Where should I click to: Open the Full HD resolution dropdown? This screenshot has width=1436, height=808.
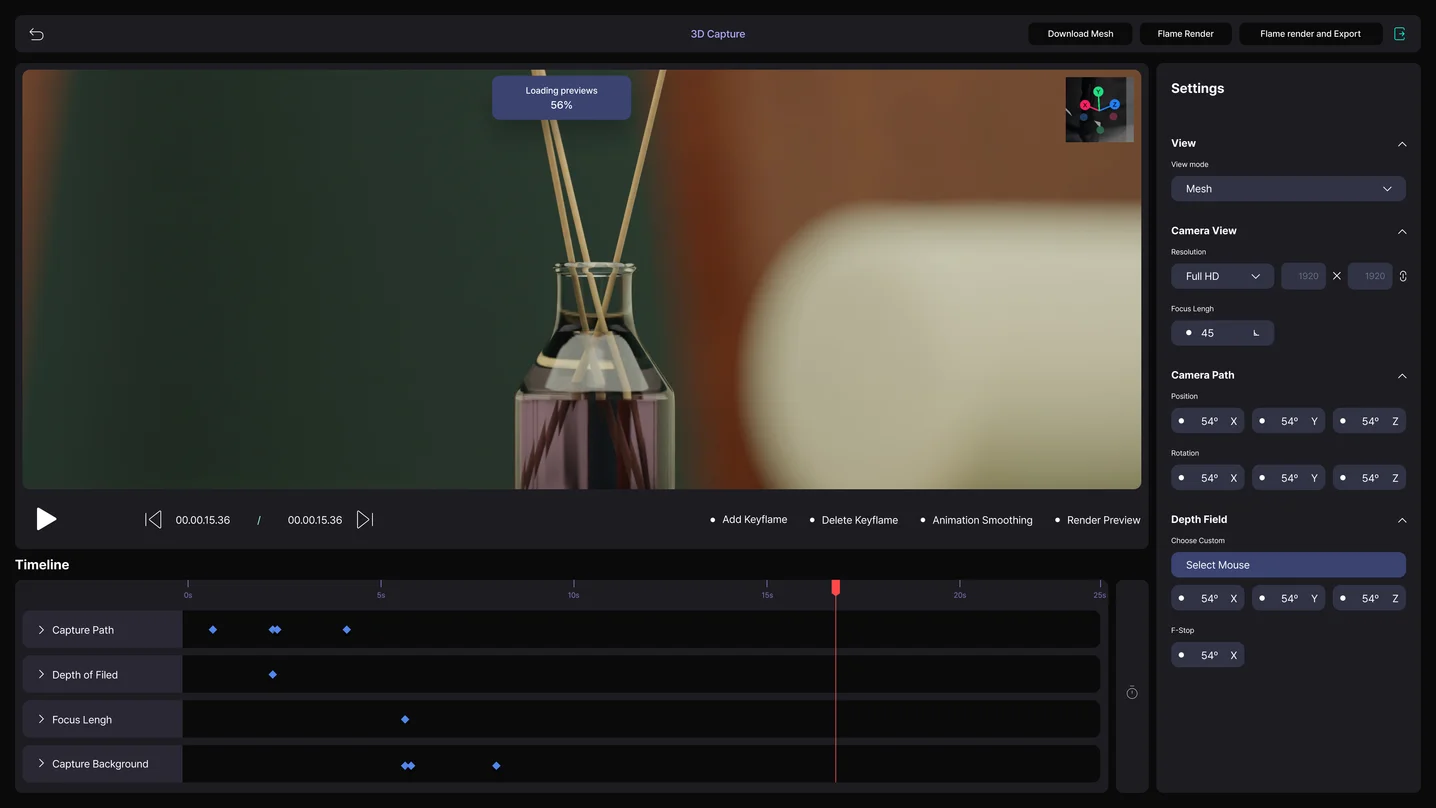tap(1222, 276)
